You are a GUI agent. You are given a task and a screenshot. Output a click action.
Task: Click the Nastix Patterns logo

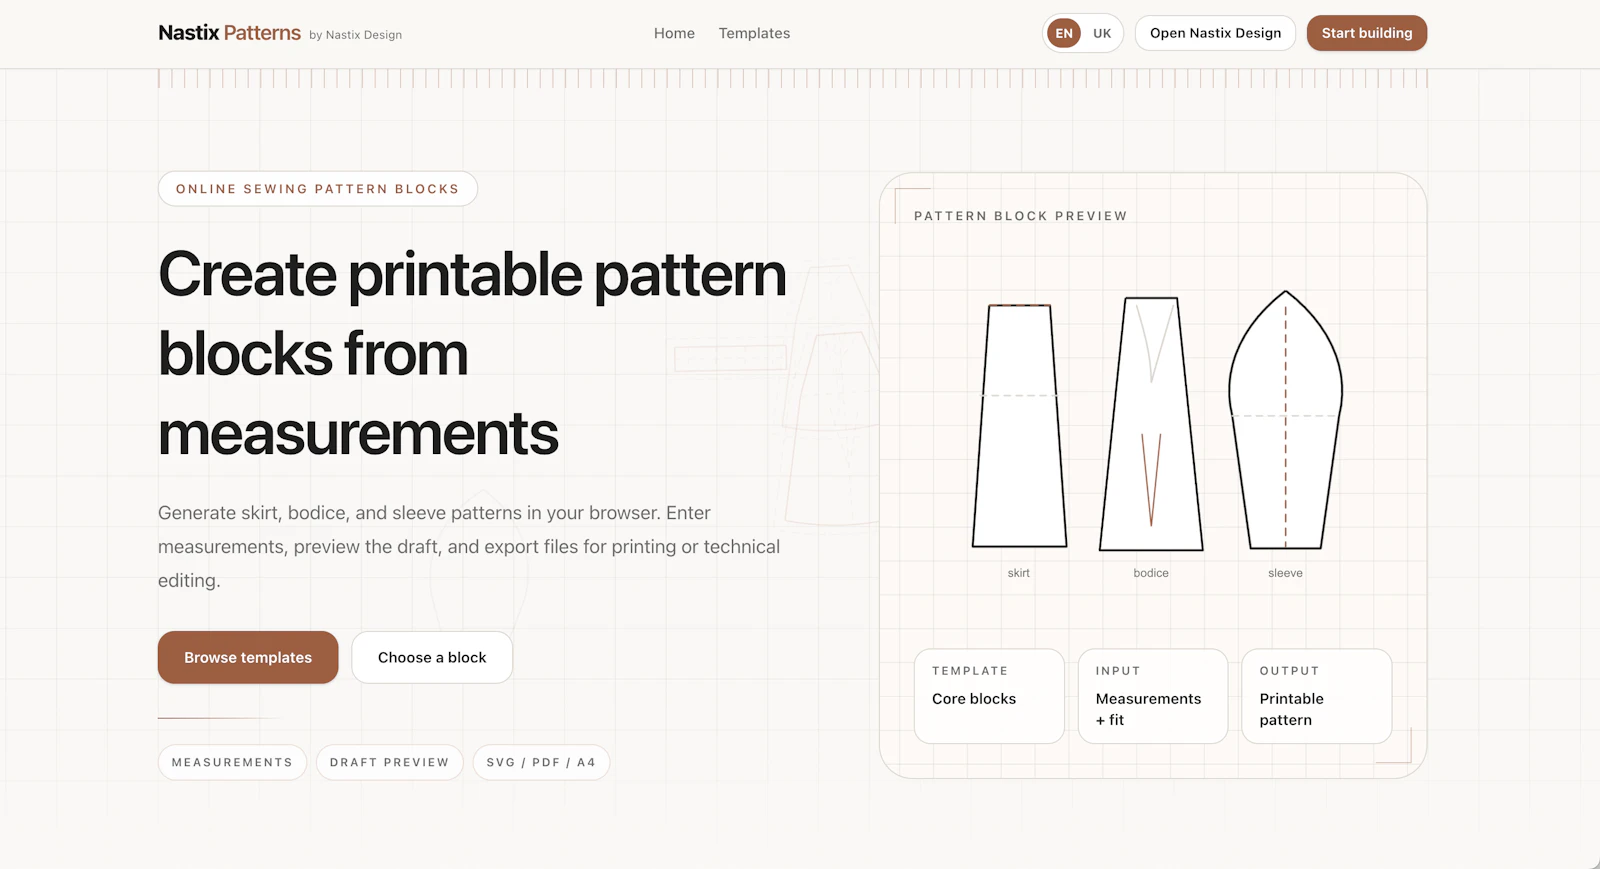(x=229, y=33)
